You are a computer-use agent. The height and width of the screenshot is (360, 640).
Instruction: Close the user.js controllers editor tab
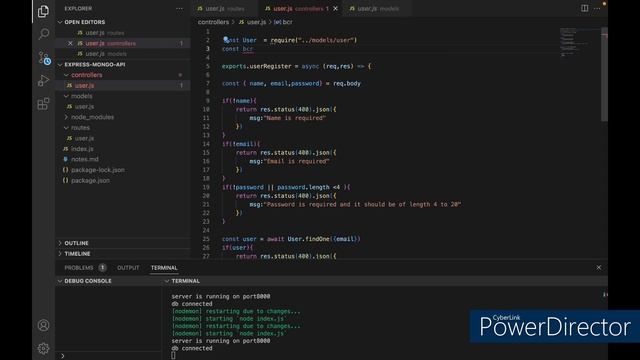(x=336, y=9)
